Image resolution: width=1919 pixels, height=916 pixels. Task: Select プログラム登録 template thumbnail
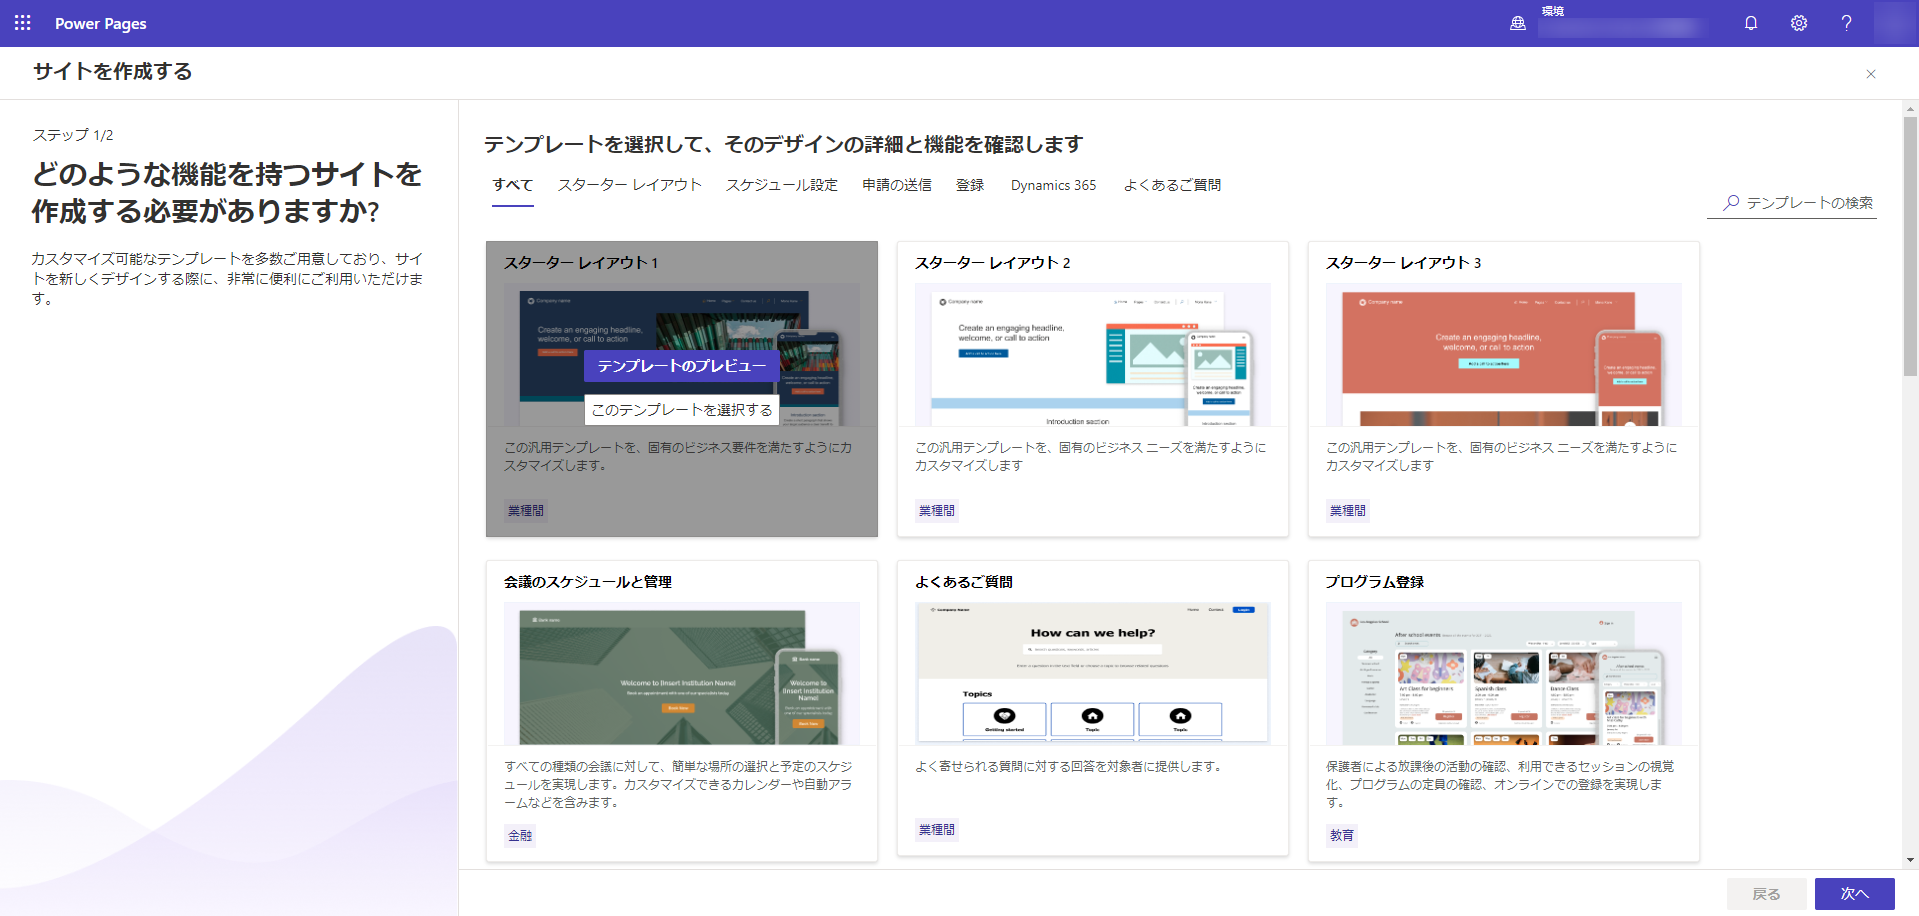[1504, 674]
